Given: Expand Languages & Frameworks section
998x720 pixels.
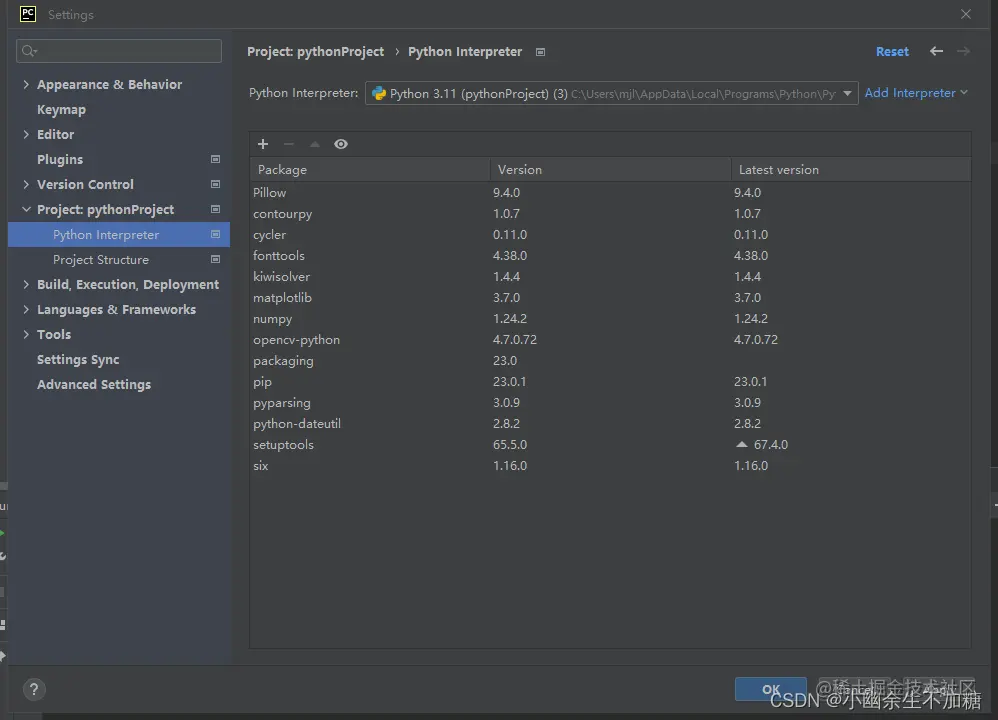Looking at the screenshot, I should tap(26, 309).
